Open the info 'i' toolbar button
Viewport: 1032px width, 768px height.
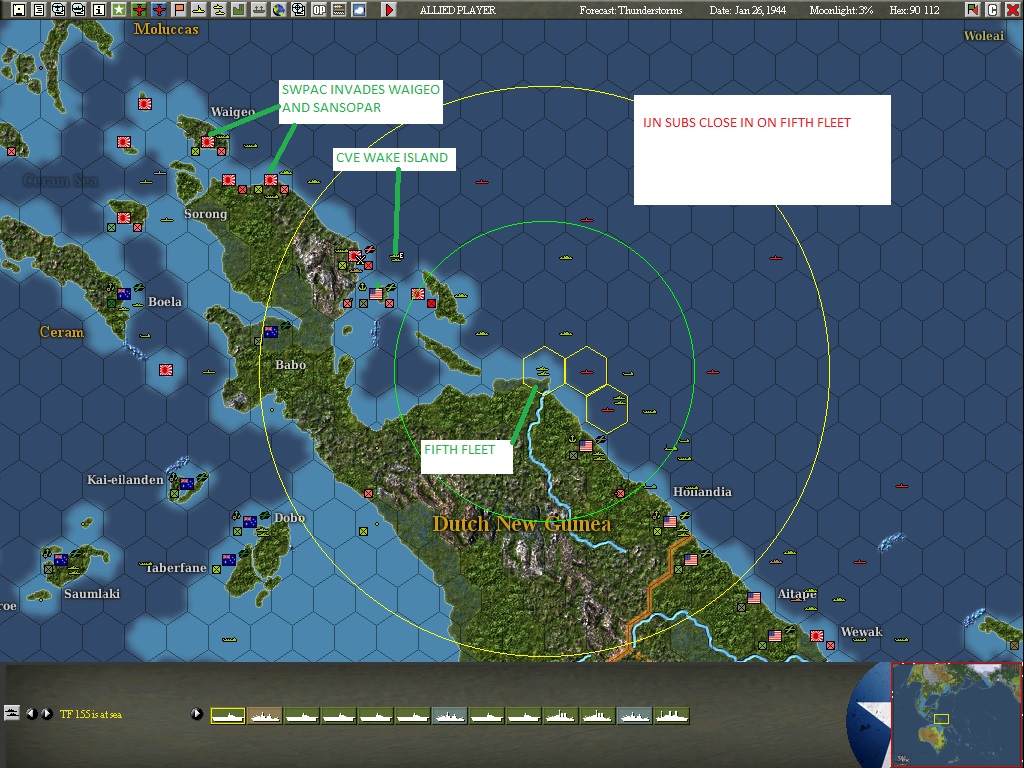(98, 10)
